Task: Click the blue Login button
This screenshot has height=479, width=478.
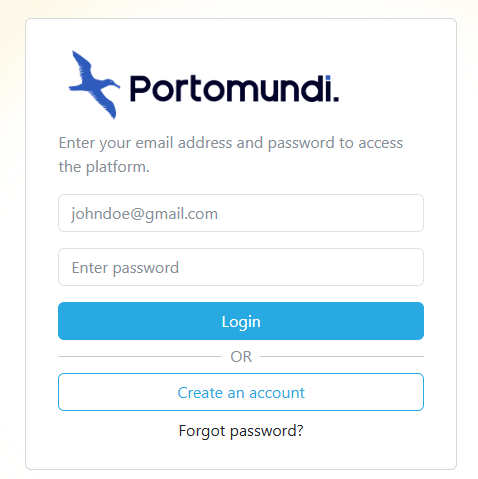Action: pyautogui.click(x=241, y=321)
